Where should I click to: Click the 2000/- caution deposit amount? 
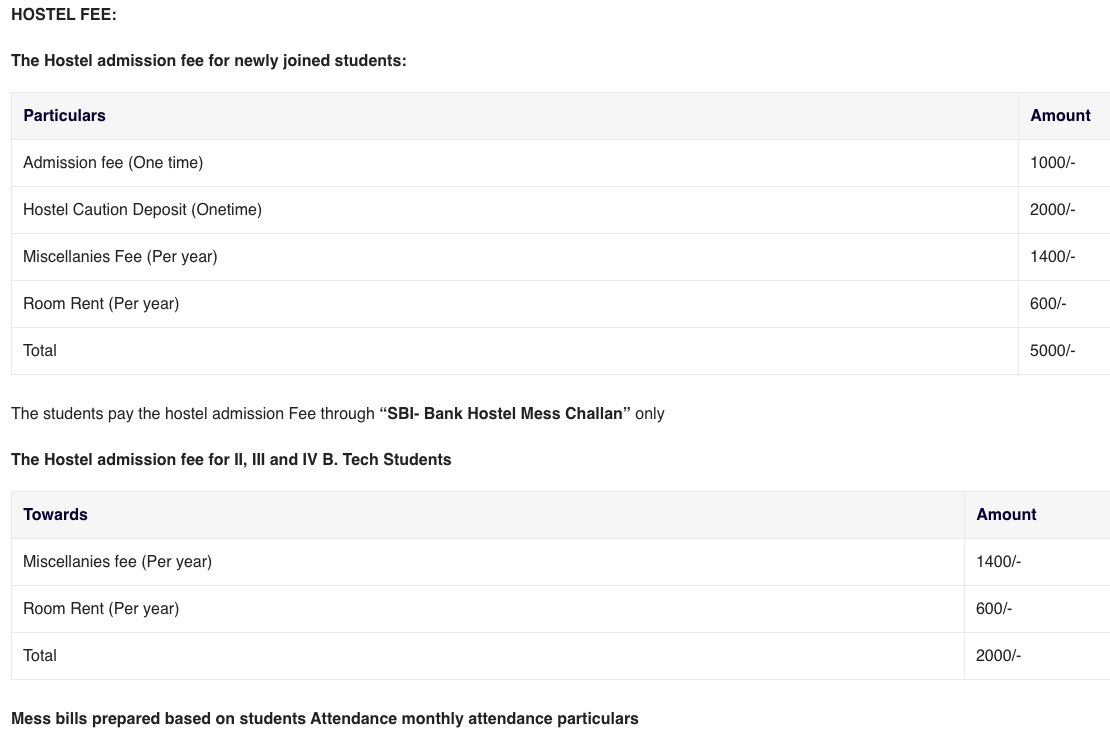point(1052,210)
